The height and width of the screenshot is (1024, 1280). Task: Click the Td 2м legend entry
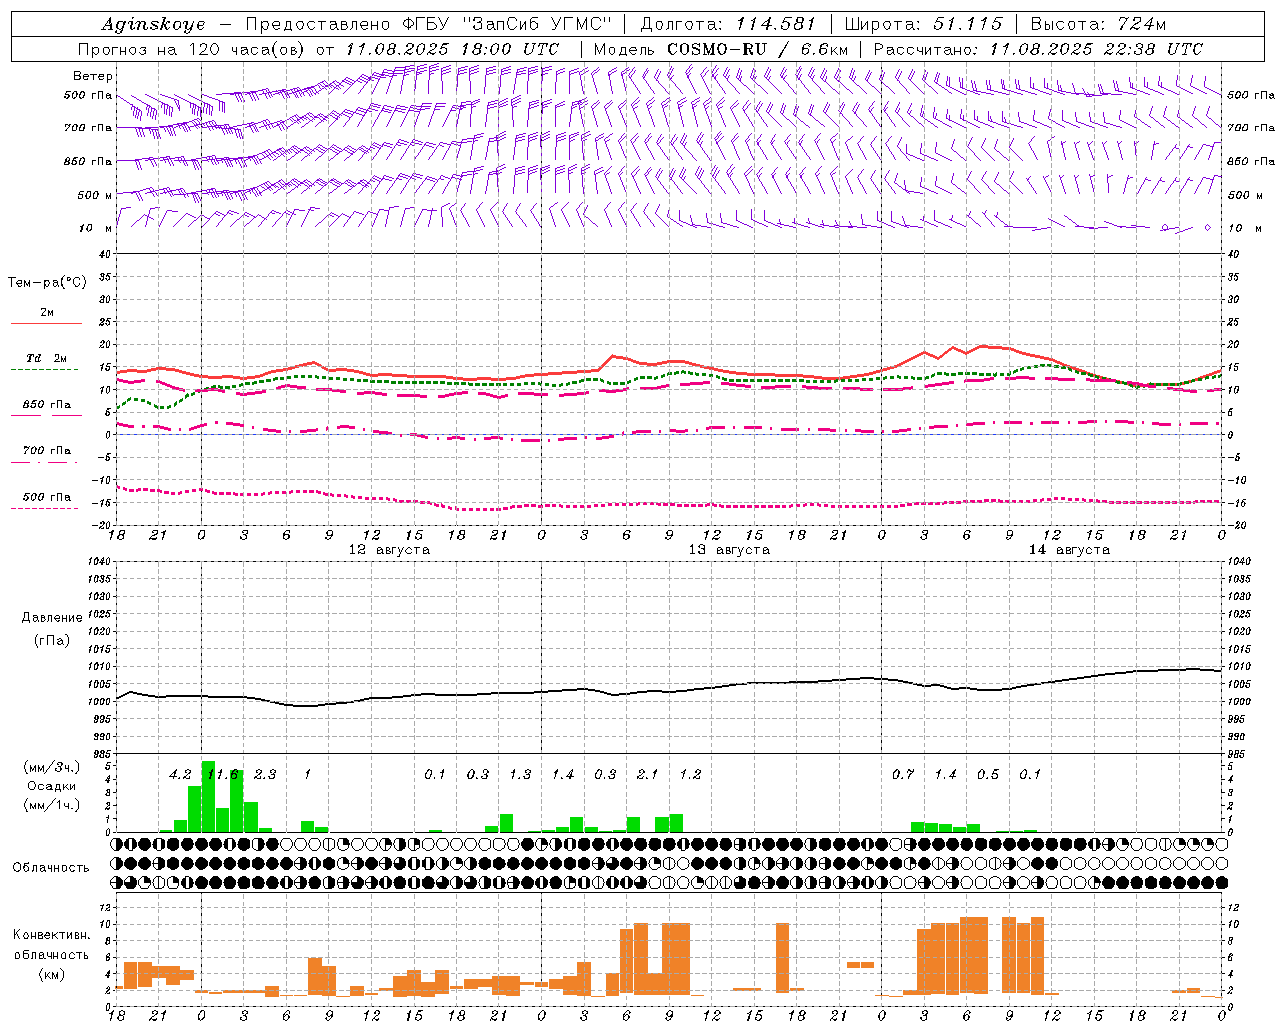47,358
